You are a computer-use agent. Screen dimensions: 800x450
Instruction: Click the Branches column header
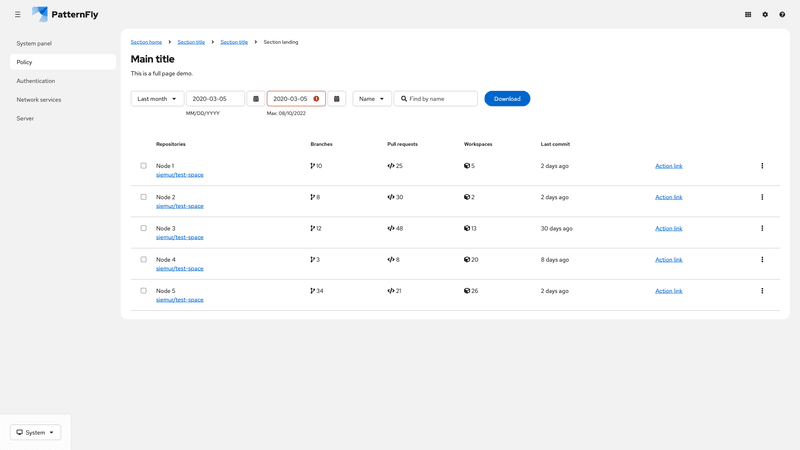(321, 144)
